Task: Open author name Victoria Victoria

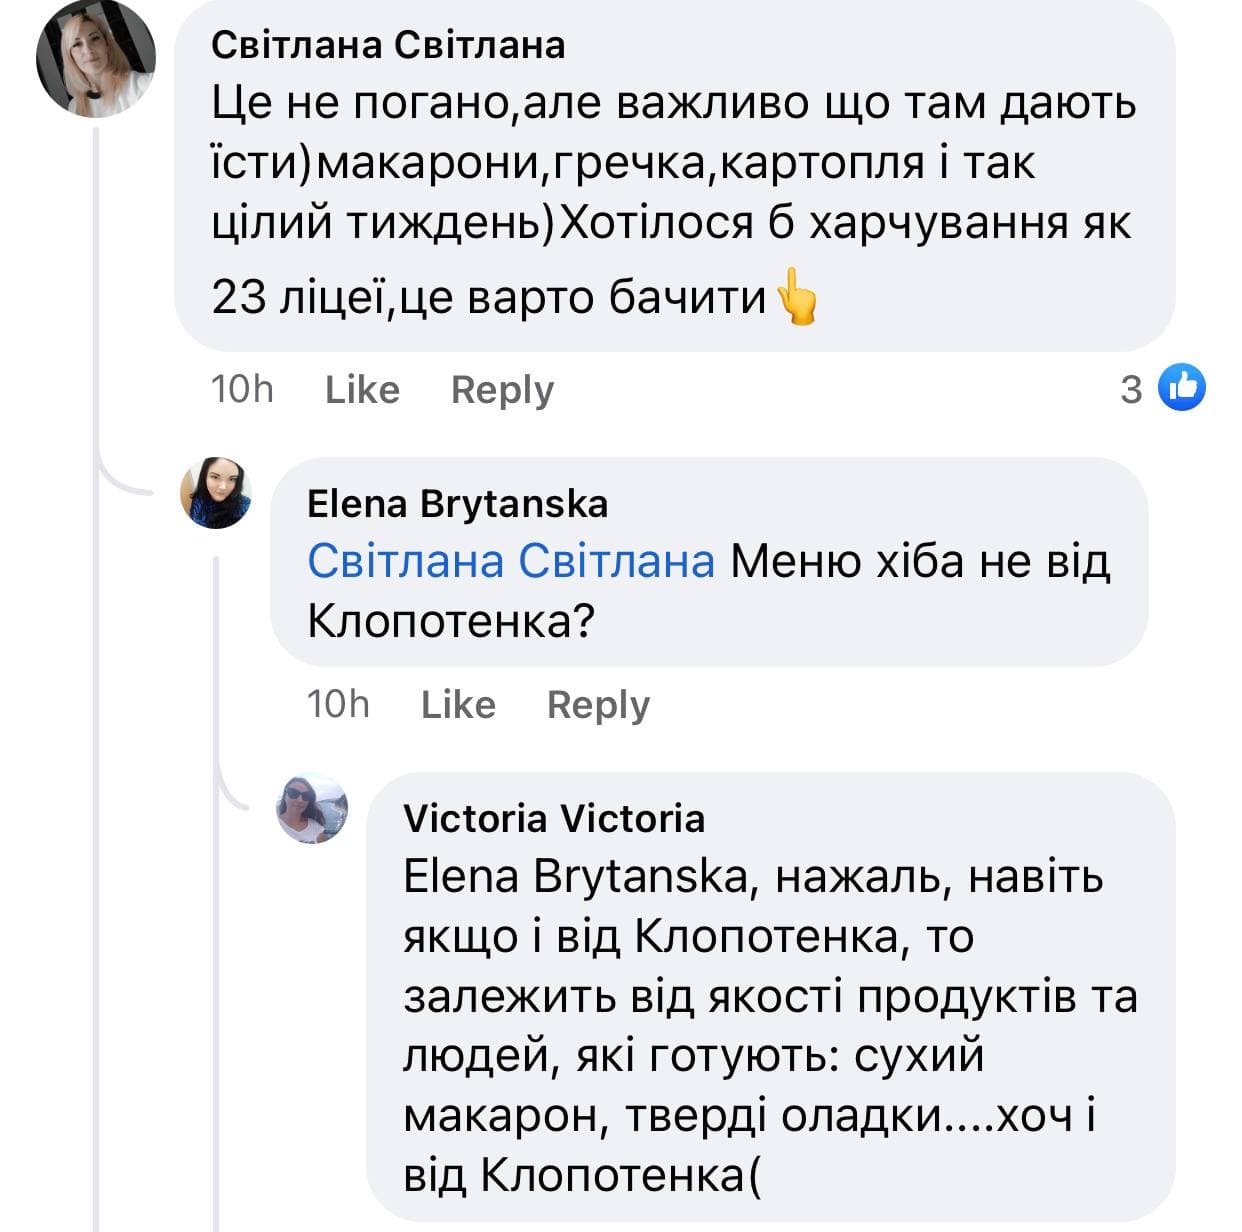Action: point(554,819)
